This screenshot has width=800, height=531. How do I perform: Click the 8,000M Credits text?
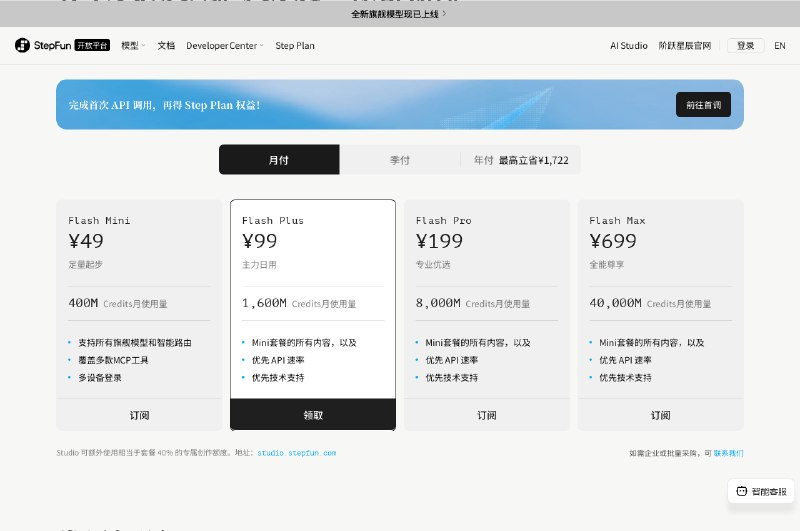click(x=473, y=303)
